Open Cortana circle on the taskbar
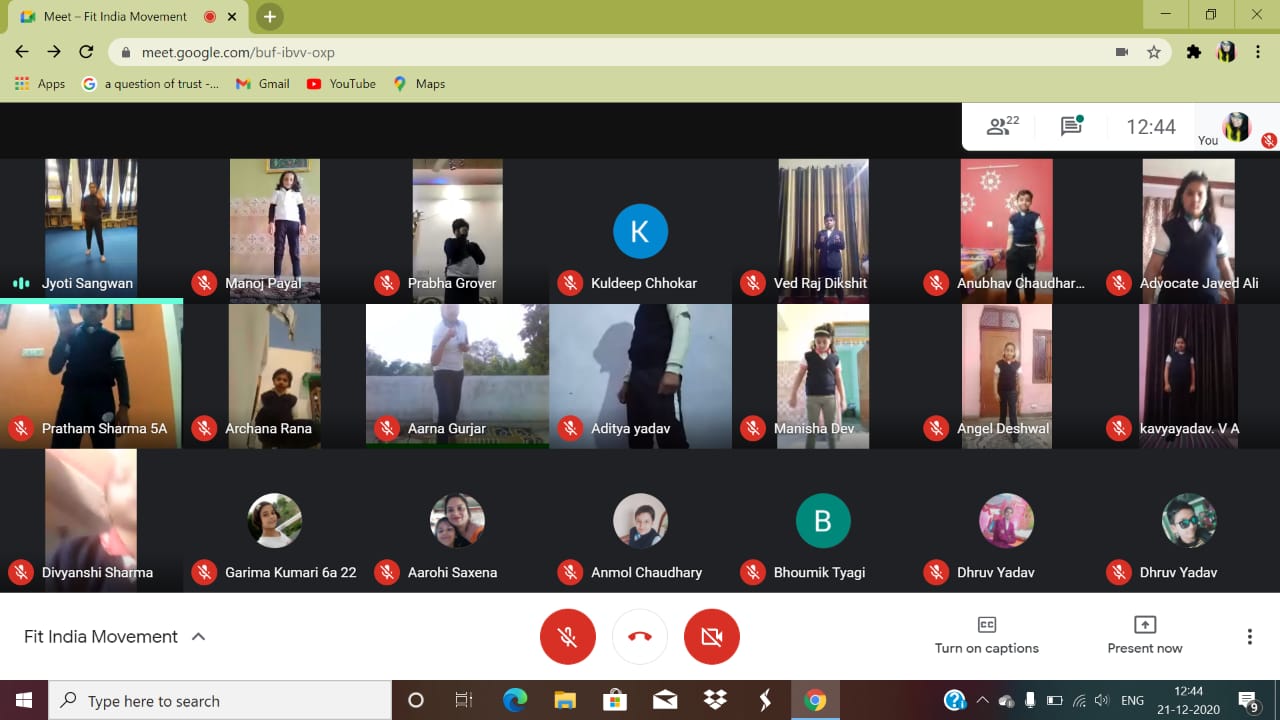Viewport: 1280px width, 720px height. tap(416, 700)
